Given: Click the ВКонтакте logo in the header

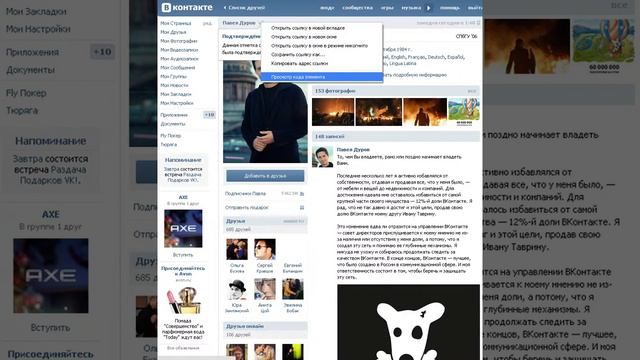Looking at the screenshot, I should (x=187, y=7).
